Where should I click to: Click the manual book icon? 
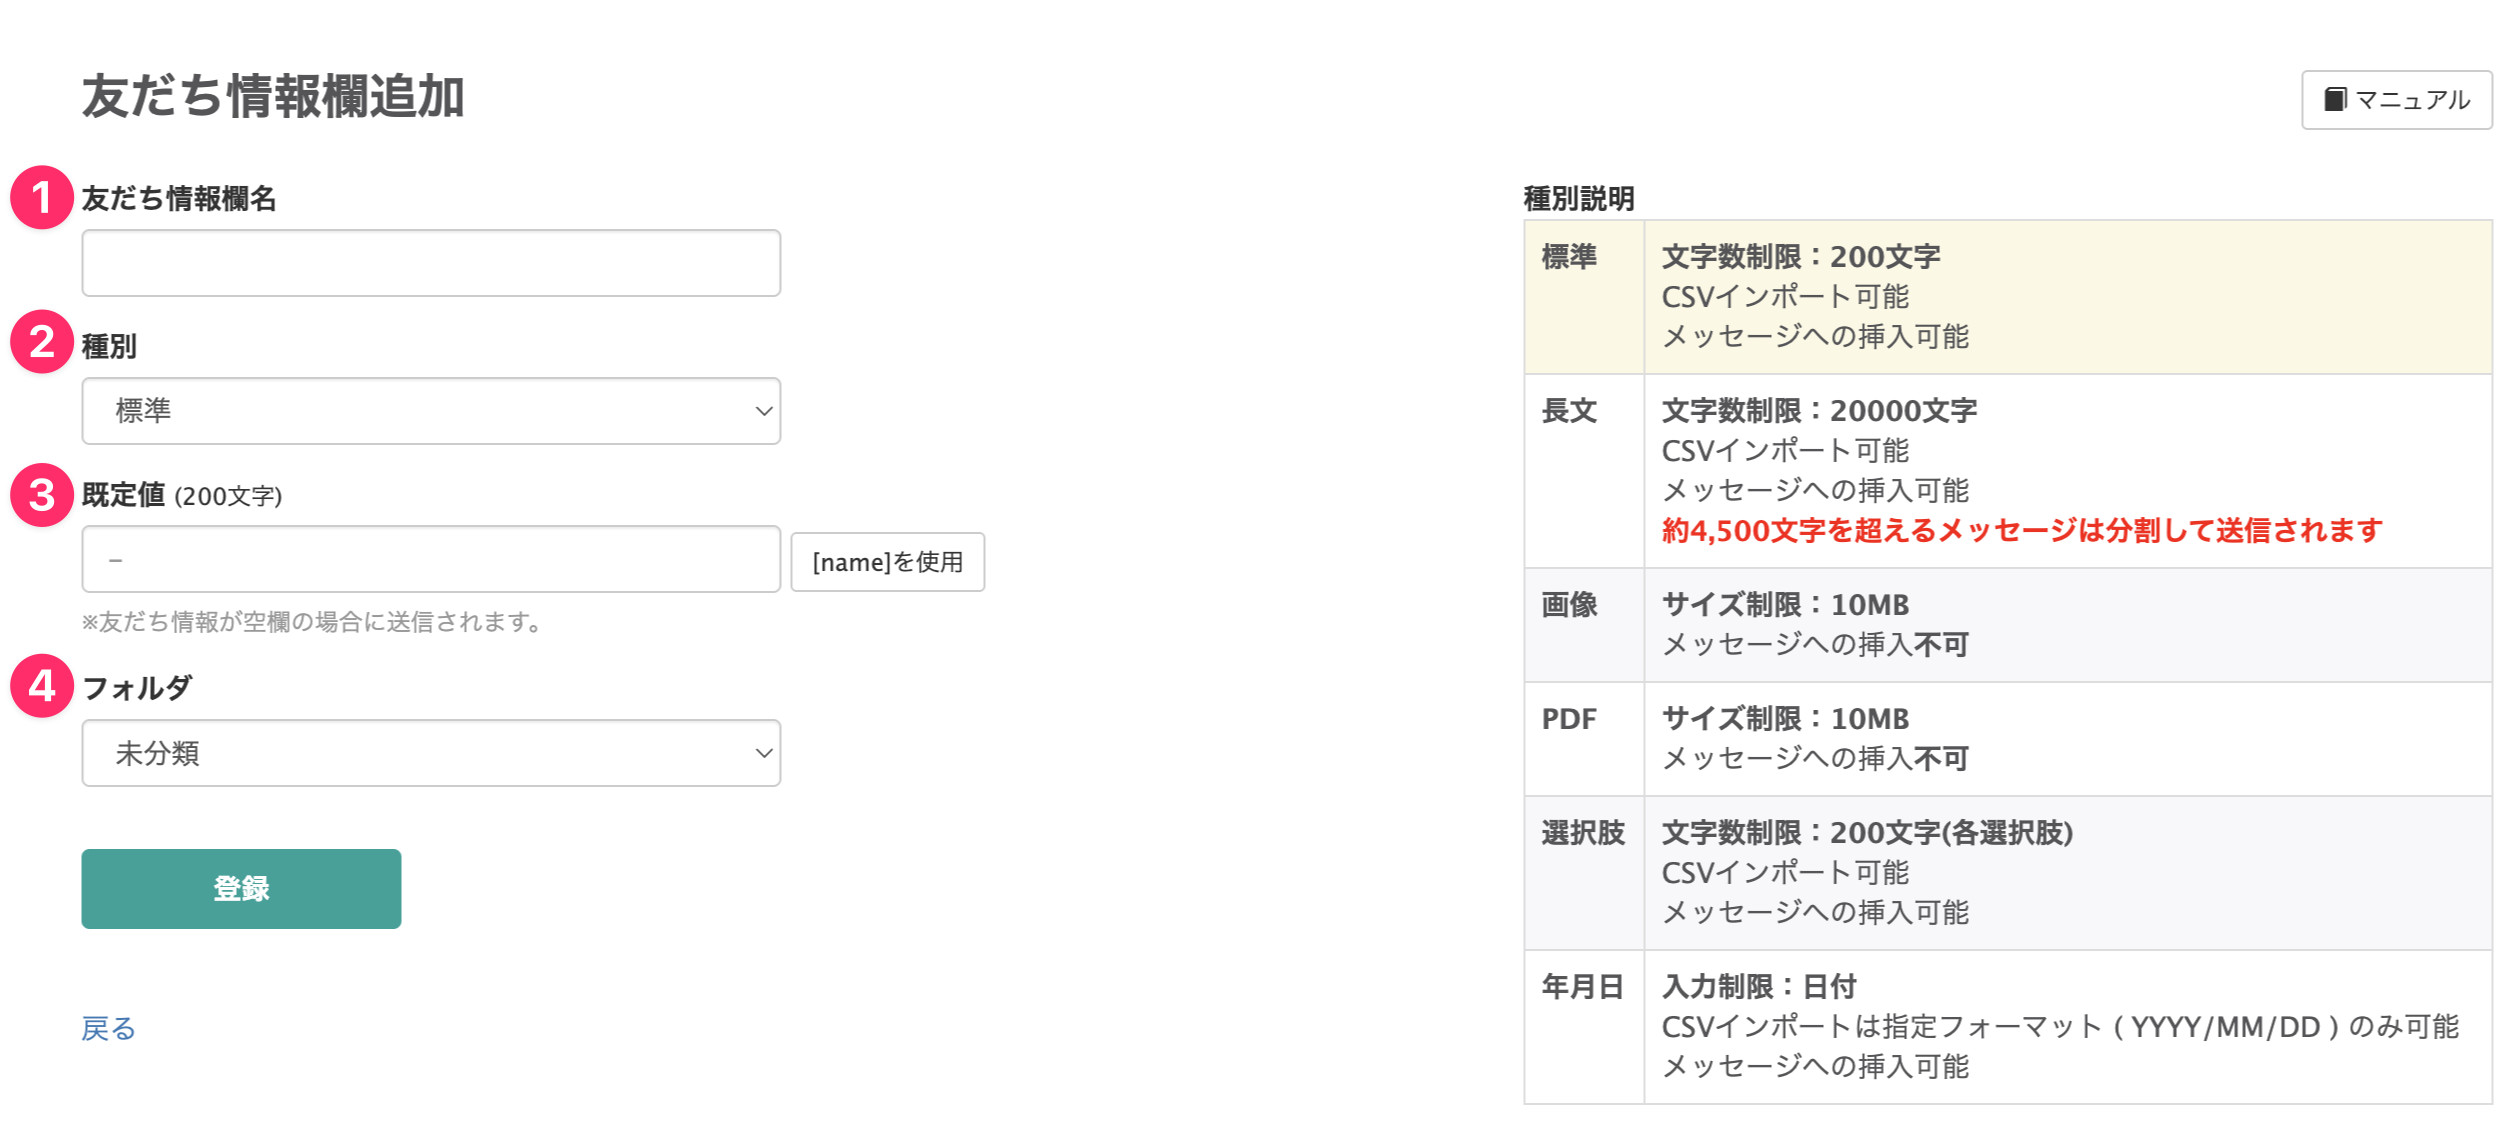(x=2334, y=99)
